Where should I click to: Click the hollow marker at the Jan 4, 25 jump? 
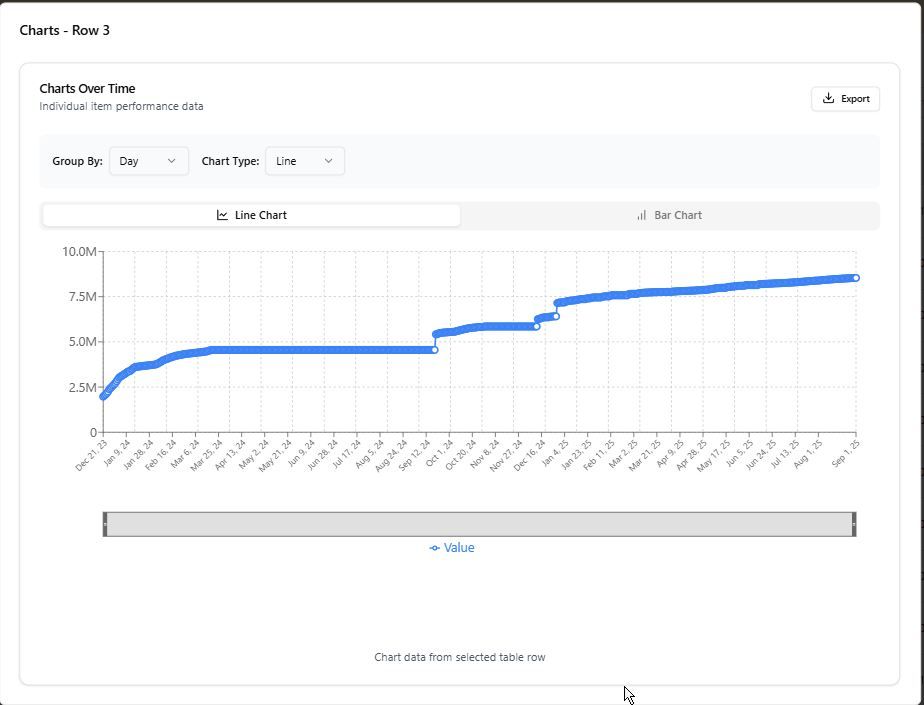pyautogui.click(x=558, y=315)
